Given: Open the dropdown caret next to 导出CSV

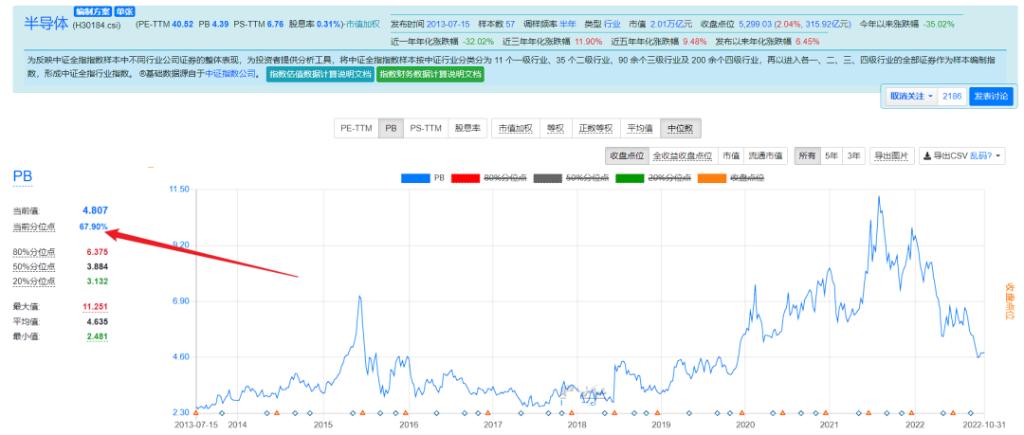Looking at the screenshot, I should (x=998, y=156).
